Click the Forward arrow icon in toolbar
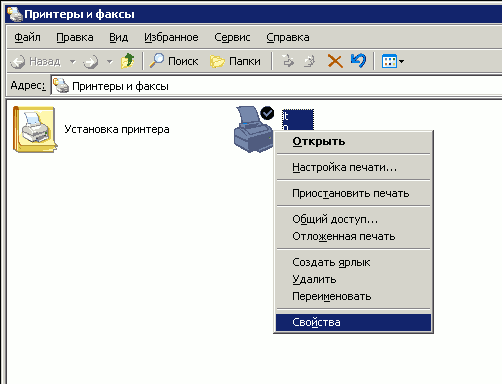 tap(91, 62)
